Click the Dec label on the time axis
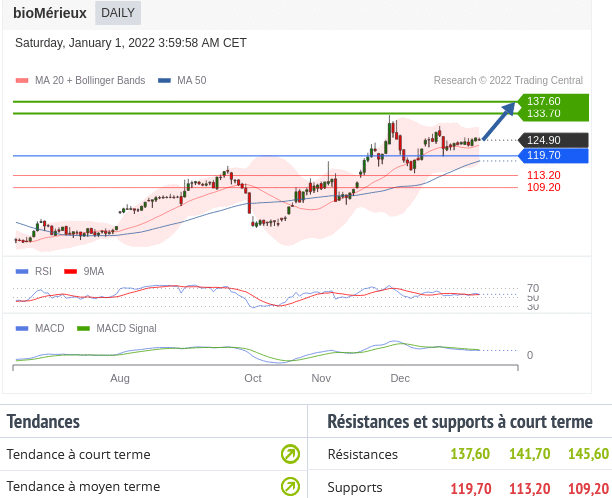This screenshot has height=498, width=612. pos(400,378)
